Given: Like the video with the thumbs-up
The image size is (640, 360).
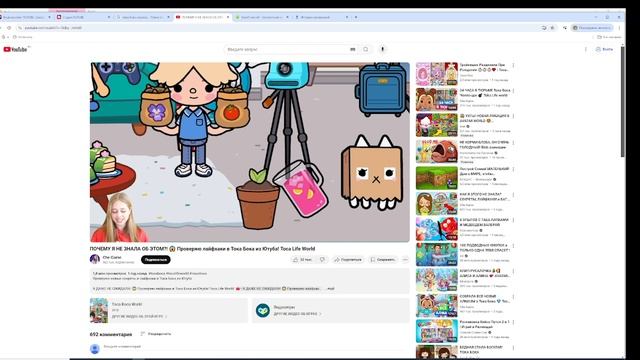Looking at the screenshot, I should pos(302,260).
